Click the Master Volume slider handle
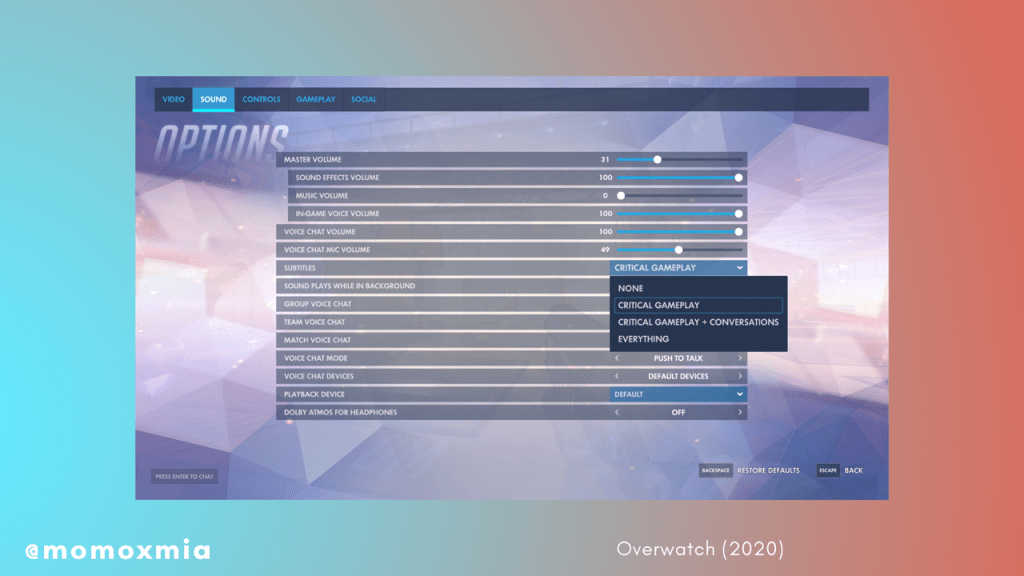 coord(657,159)
